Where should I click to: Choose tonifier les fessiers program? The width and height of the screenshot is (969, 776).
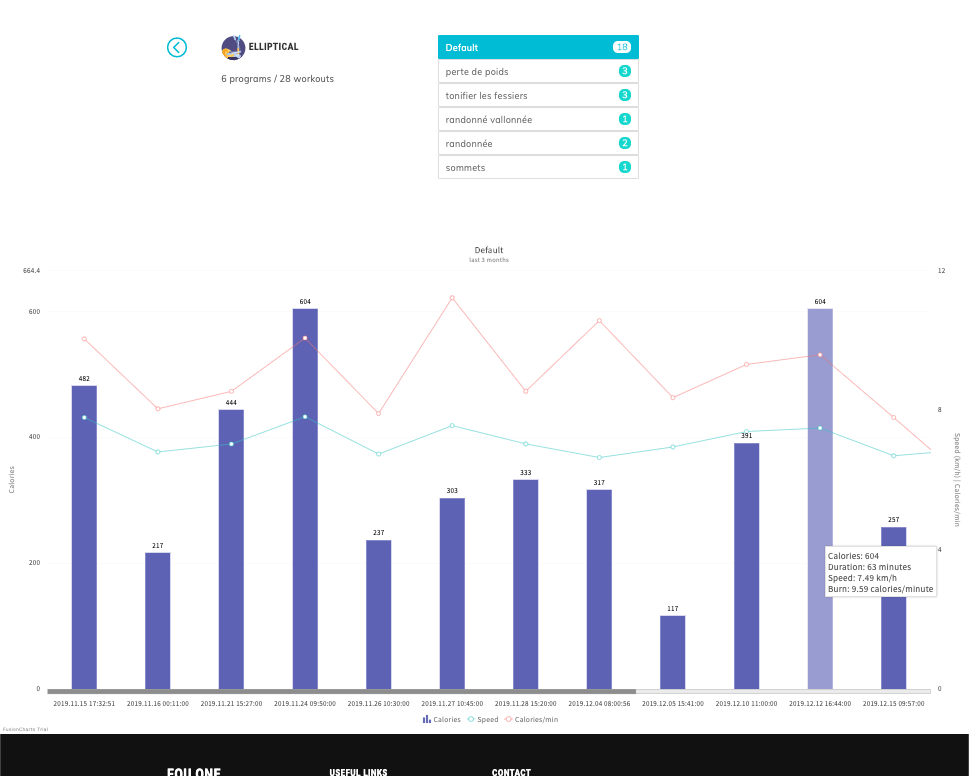tap(538, 95)
